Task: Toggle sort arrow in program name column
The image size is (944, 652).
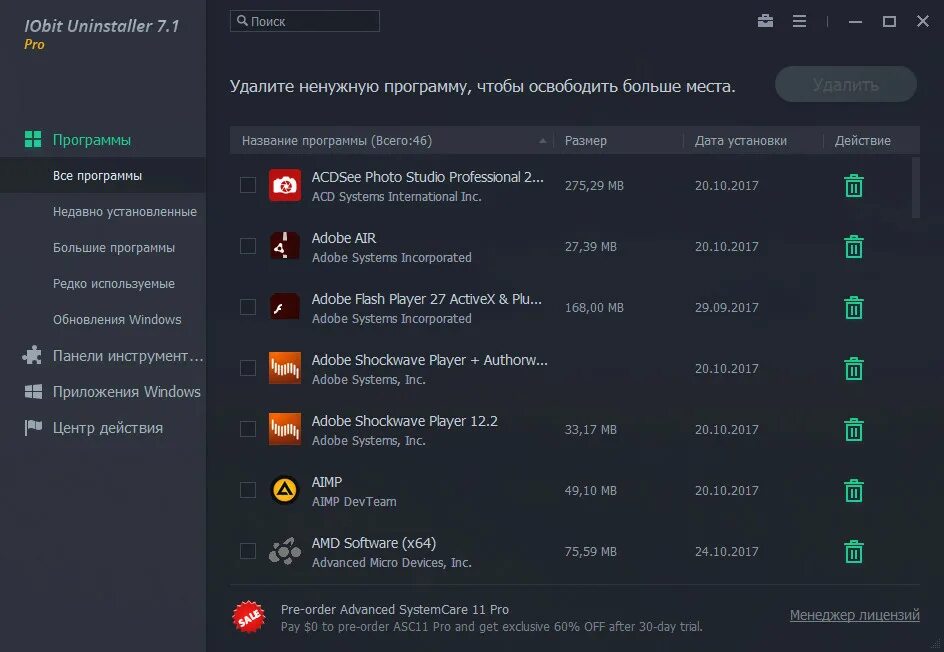Action: pos(542,141)
